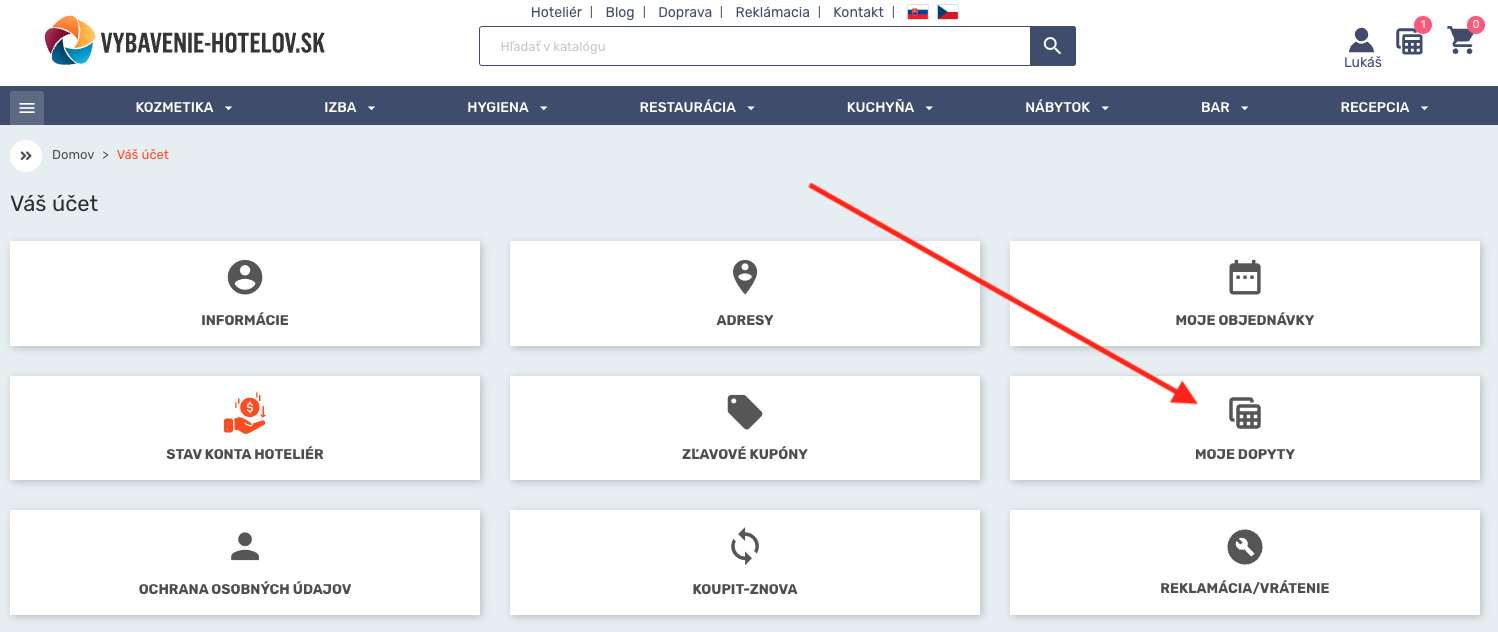Click the hamburger menu icon
This screenshot has height=632, width=1498.
point(27,107)
